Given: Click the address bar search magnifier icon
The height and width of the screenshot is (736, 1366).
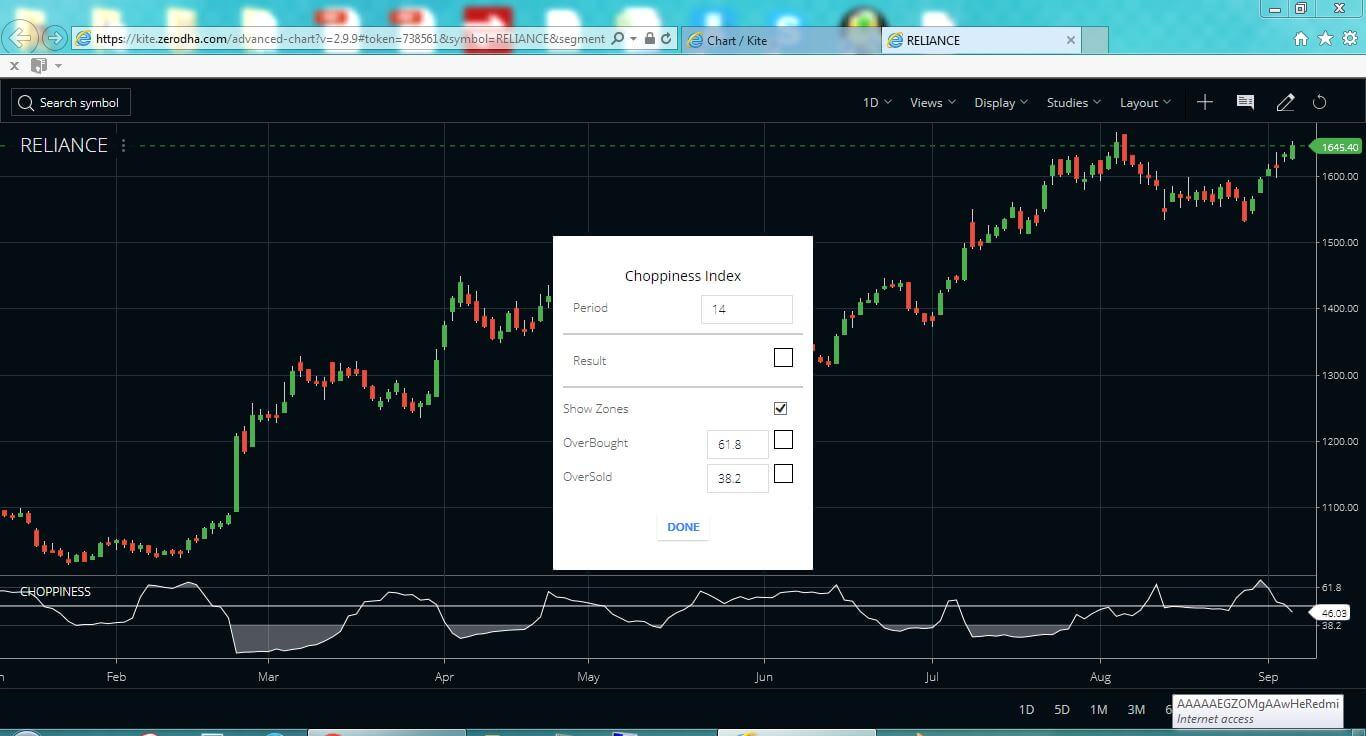Looking at the screenshot, I should [x=617, y=39].
